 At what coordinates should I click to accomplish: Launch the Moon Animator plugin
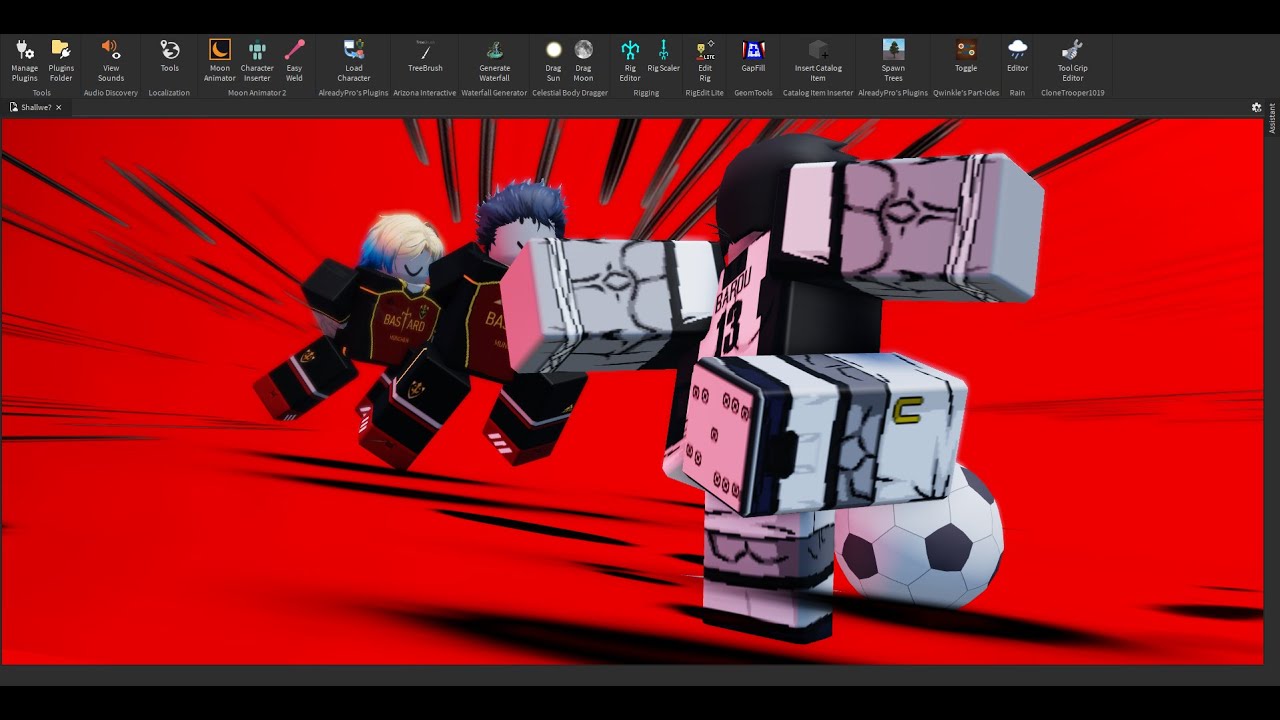(220, 61)
